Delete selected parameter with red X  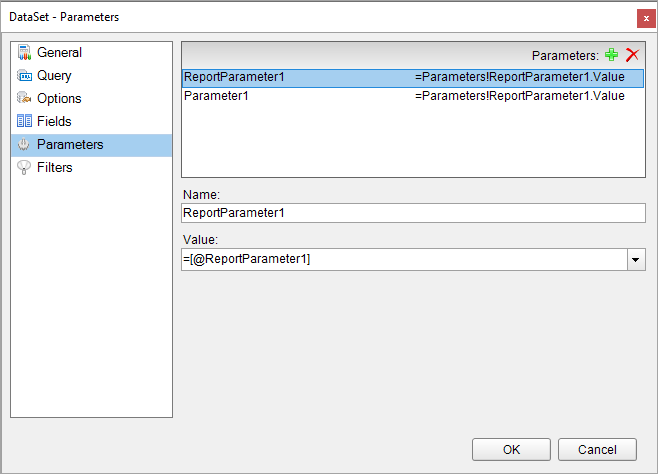[x=632, y=55]
